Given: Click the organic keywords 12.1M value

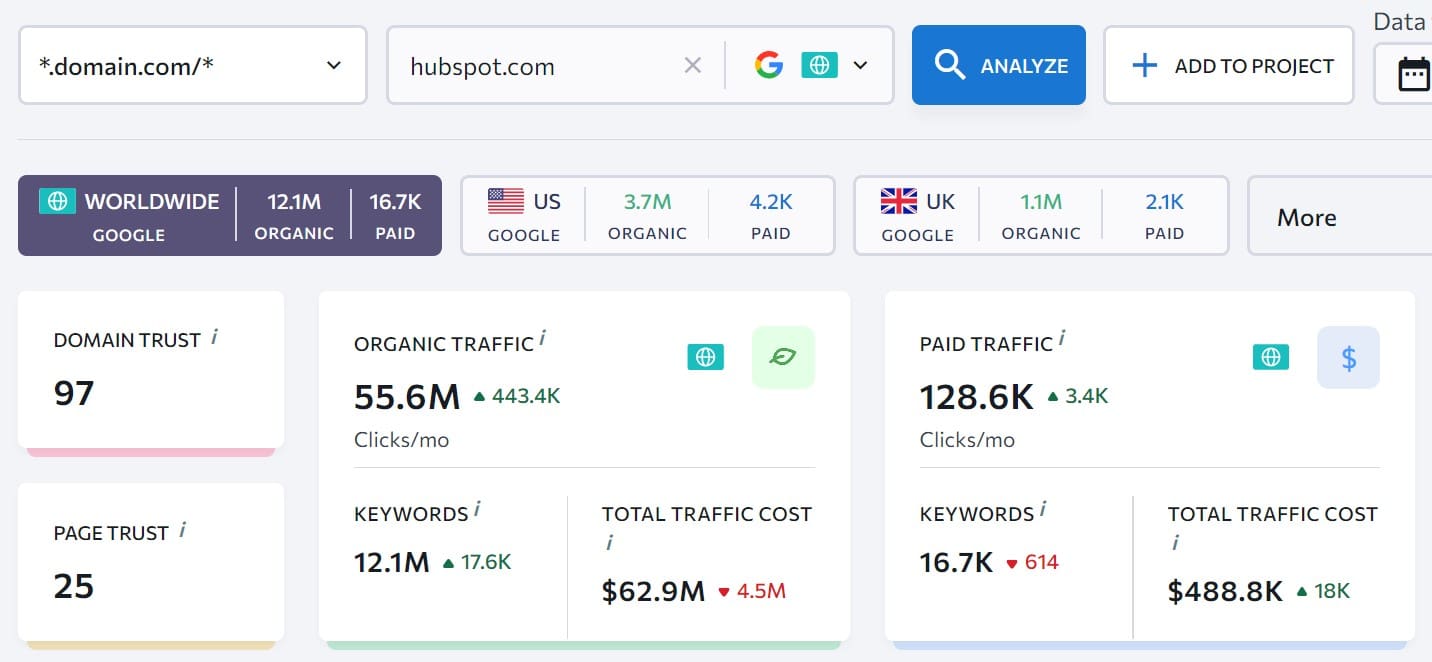Looking at the screenshot, I should pyautogui.click(x=392, y=563).
